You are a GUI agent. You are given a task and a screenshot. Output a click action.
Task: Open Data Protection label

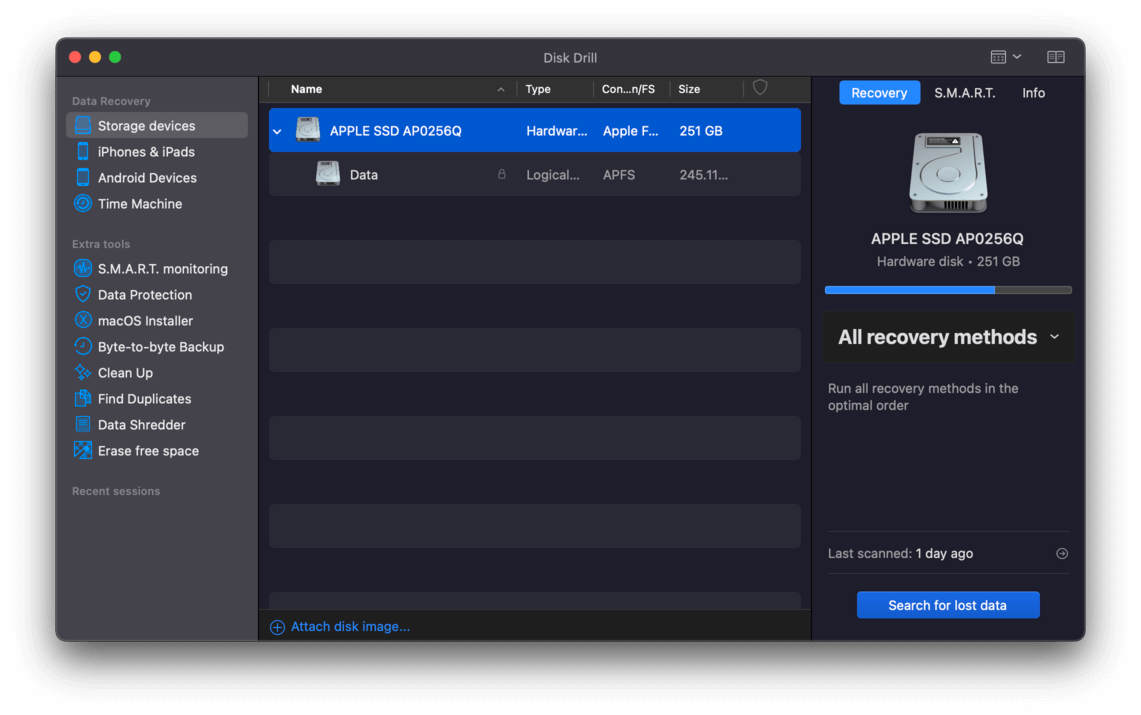coord(145,295)
